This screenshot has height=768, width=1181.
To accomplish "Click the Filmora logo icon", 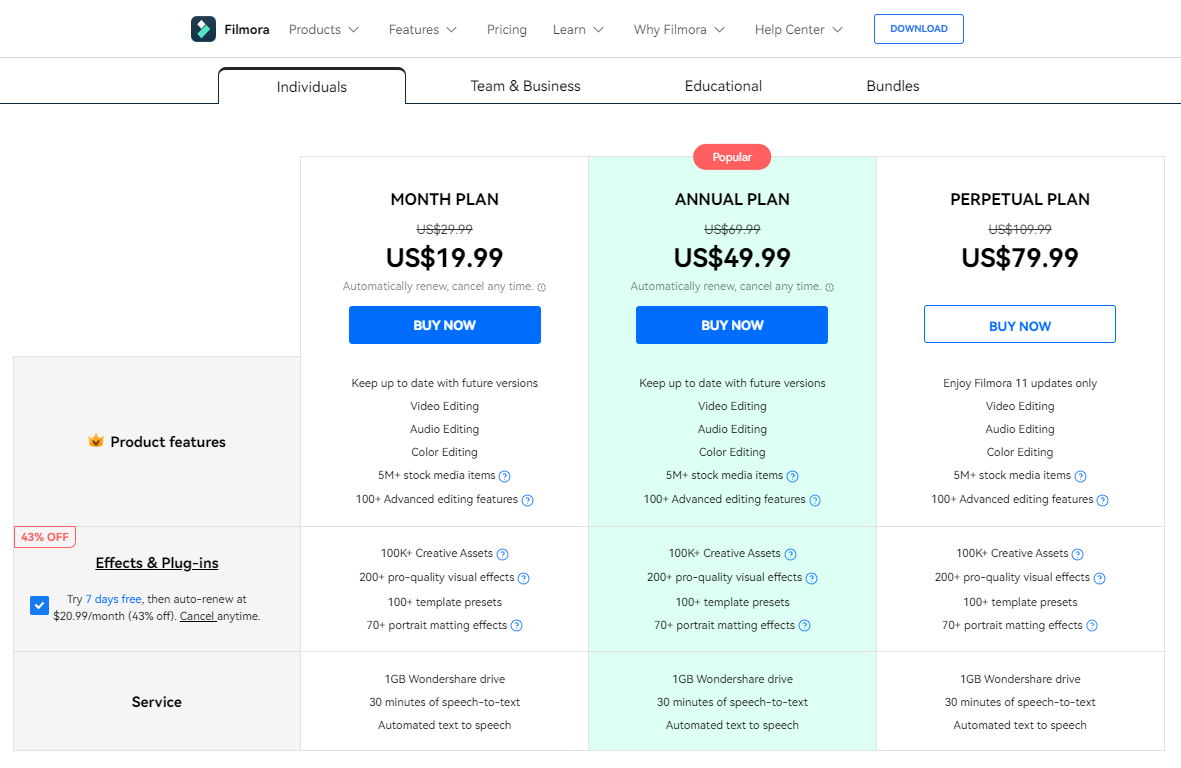I will (203, 29).
